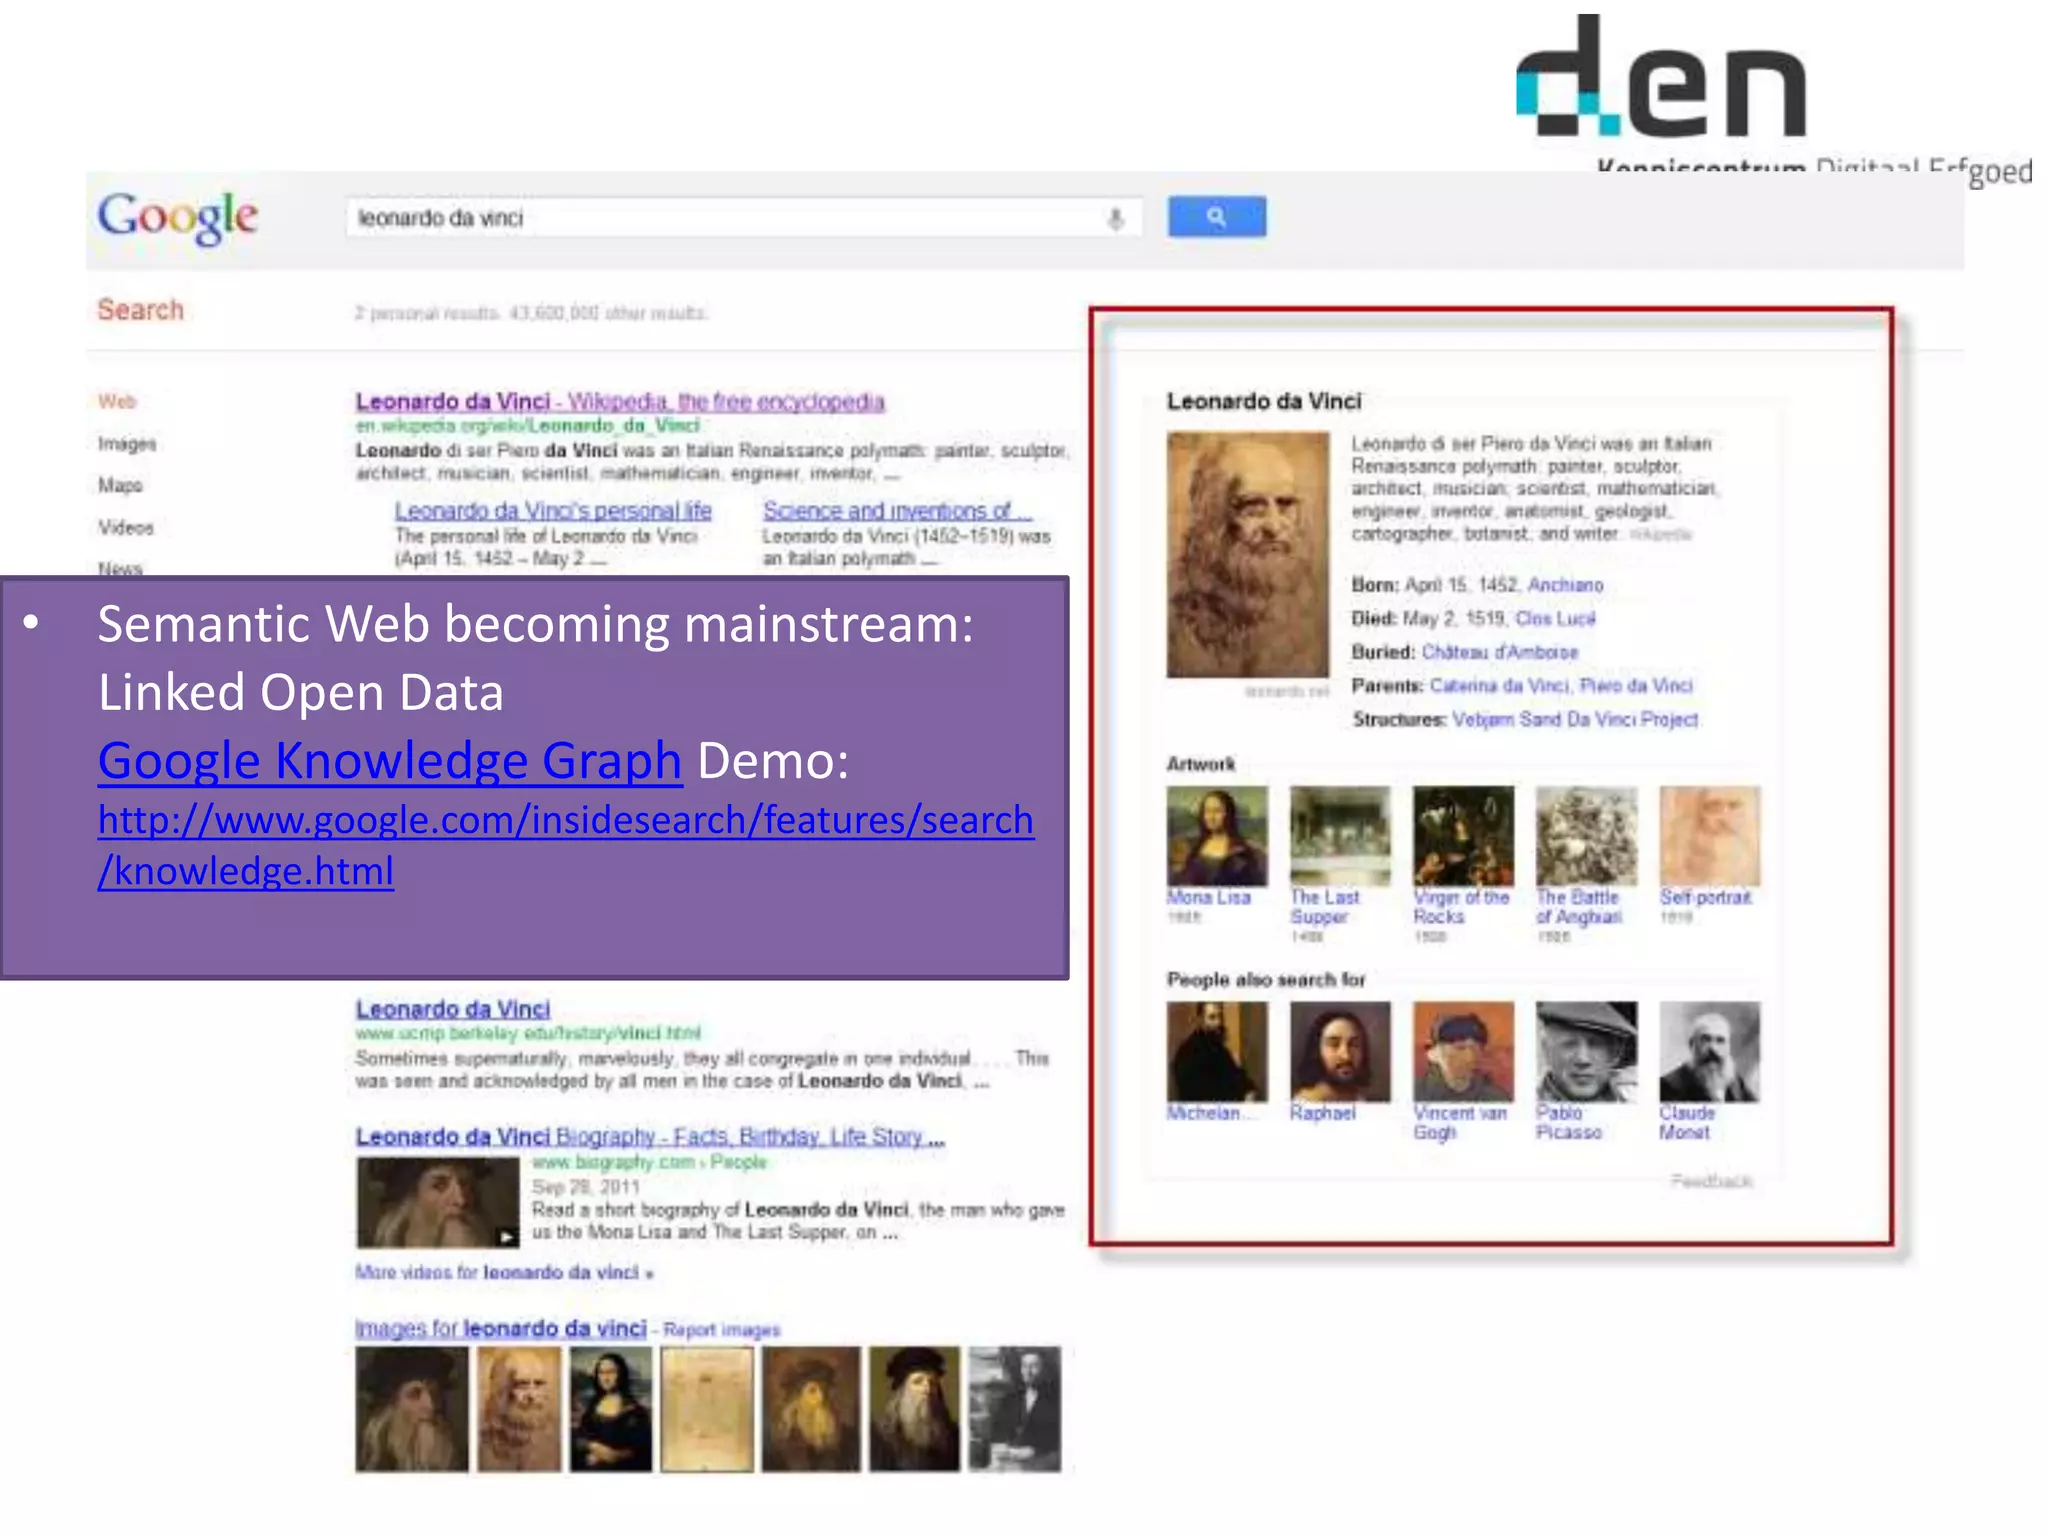Open the Berkeley Leonardo da Vinci result
This screenshot has height=1536, width=2048.
coord(452,1009)
